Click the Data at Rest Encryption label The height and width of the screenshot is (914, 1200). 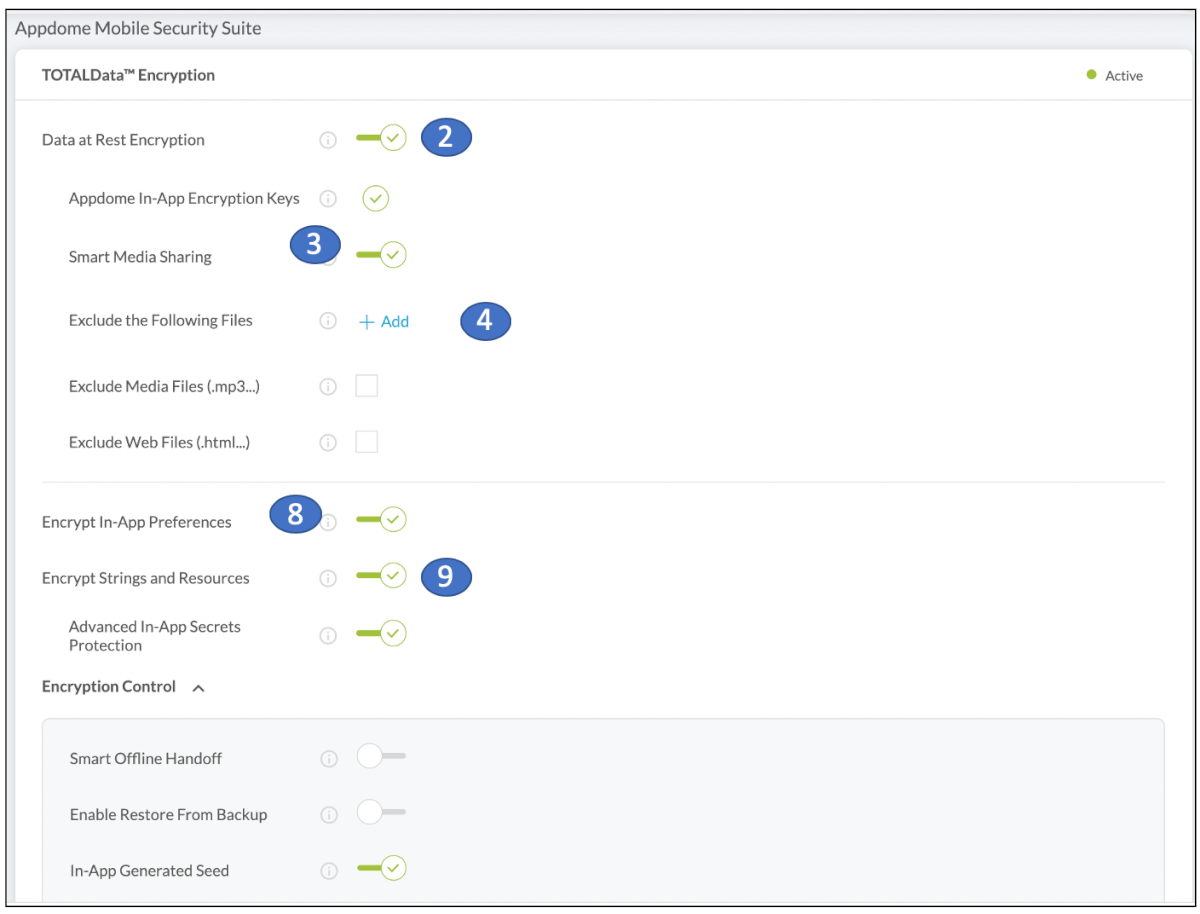pyautogui.click(x=123, y=140)
